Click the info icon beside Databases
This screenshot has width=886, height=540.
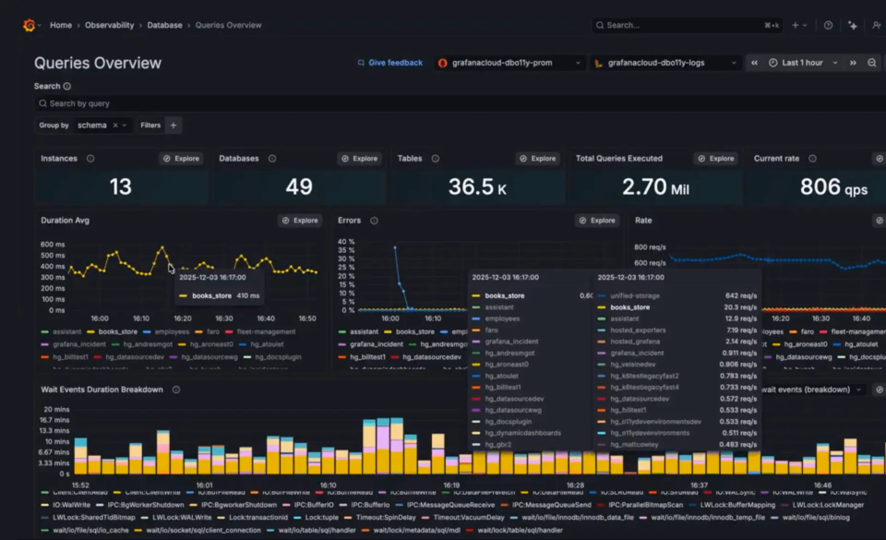[x=272, y=159]
